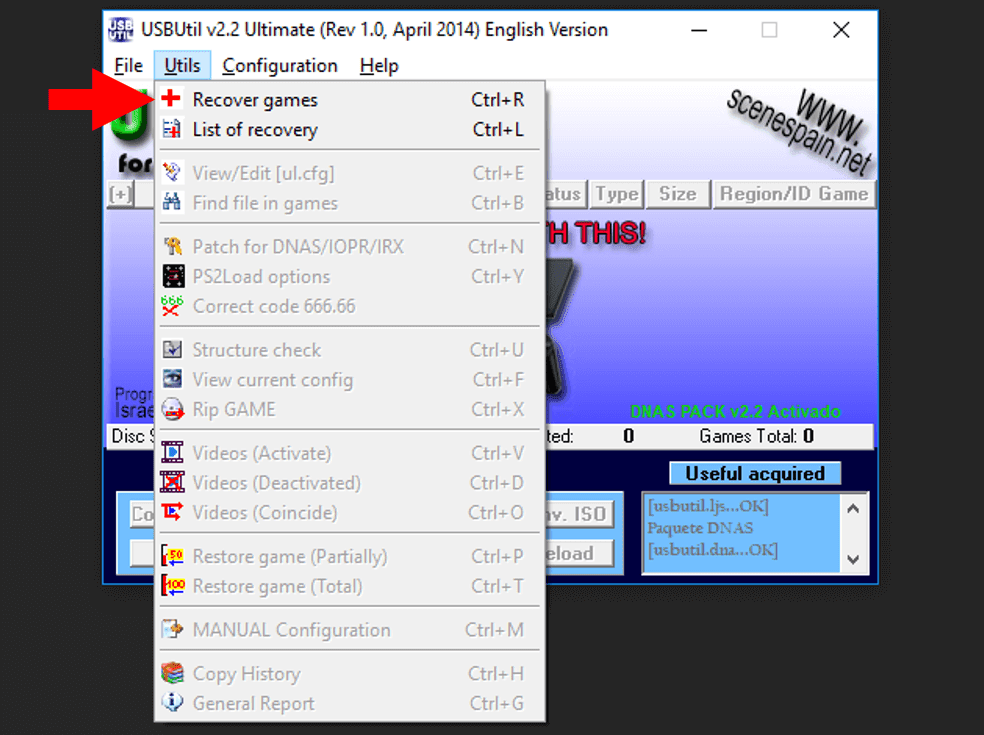The height and width of the screenshot is (735, 984).
Task: Click the List of recovery icon
Action: [x=171, y=129]
